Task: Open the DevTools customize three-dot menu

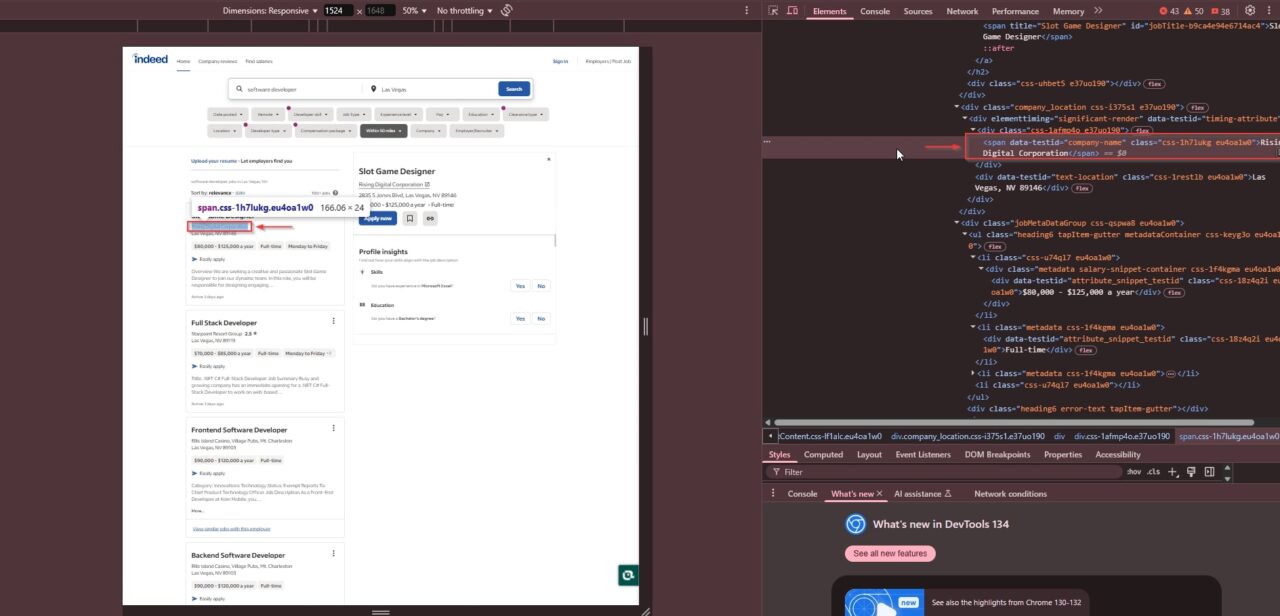Action: click(x=1268, y=11)
